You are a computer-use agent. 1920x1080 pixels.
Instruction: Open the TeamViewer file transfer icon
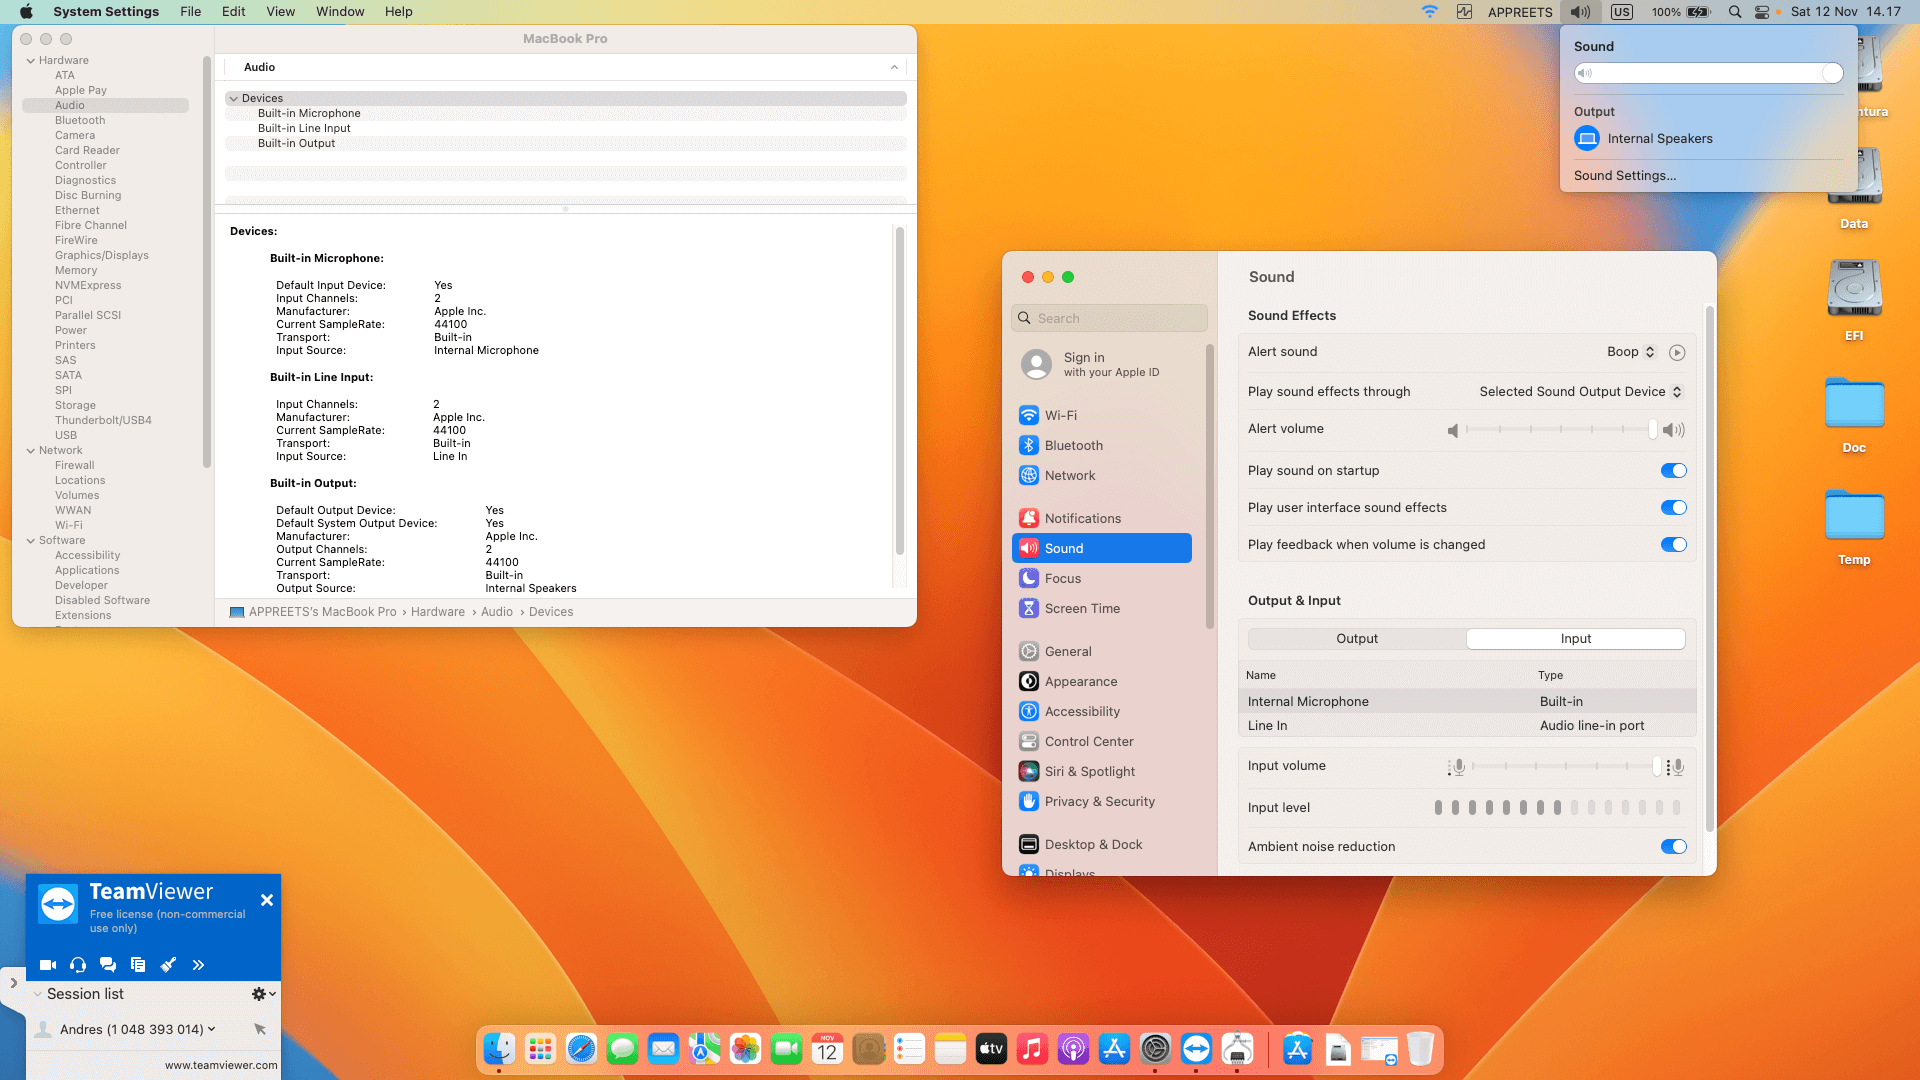138,965
